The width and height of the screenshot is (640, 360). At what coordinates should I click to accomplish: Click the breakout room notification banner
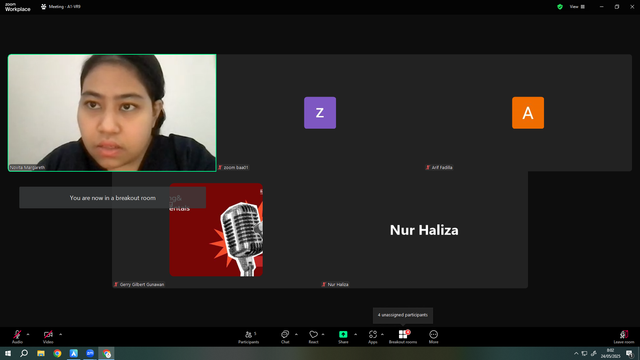click(113, 198)
